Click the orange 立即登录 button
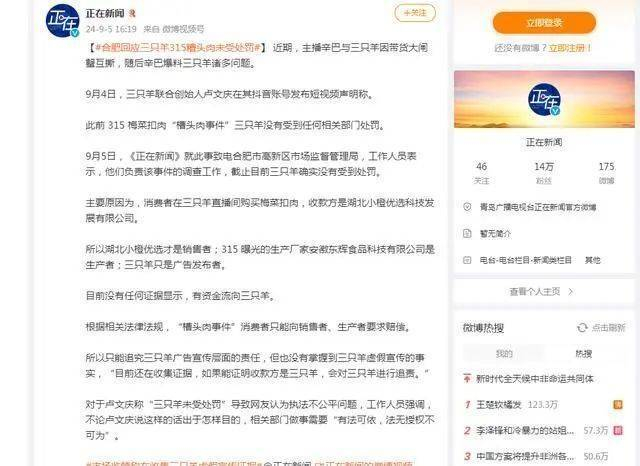Viewport: 640px width, 466px height. 544,23
